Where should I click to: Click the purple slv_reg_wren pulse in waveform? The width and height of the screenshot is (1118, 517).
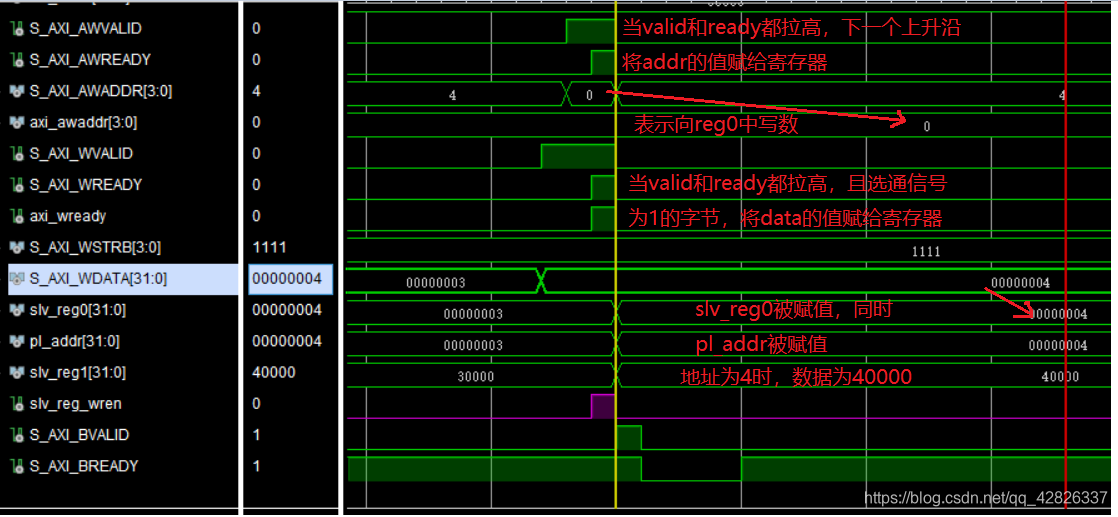(x=602, y=406)
